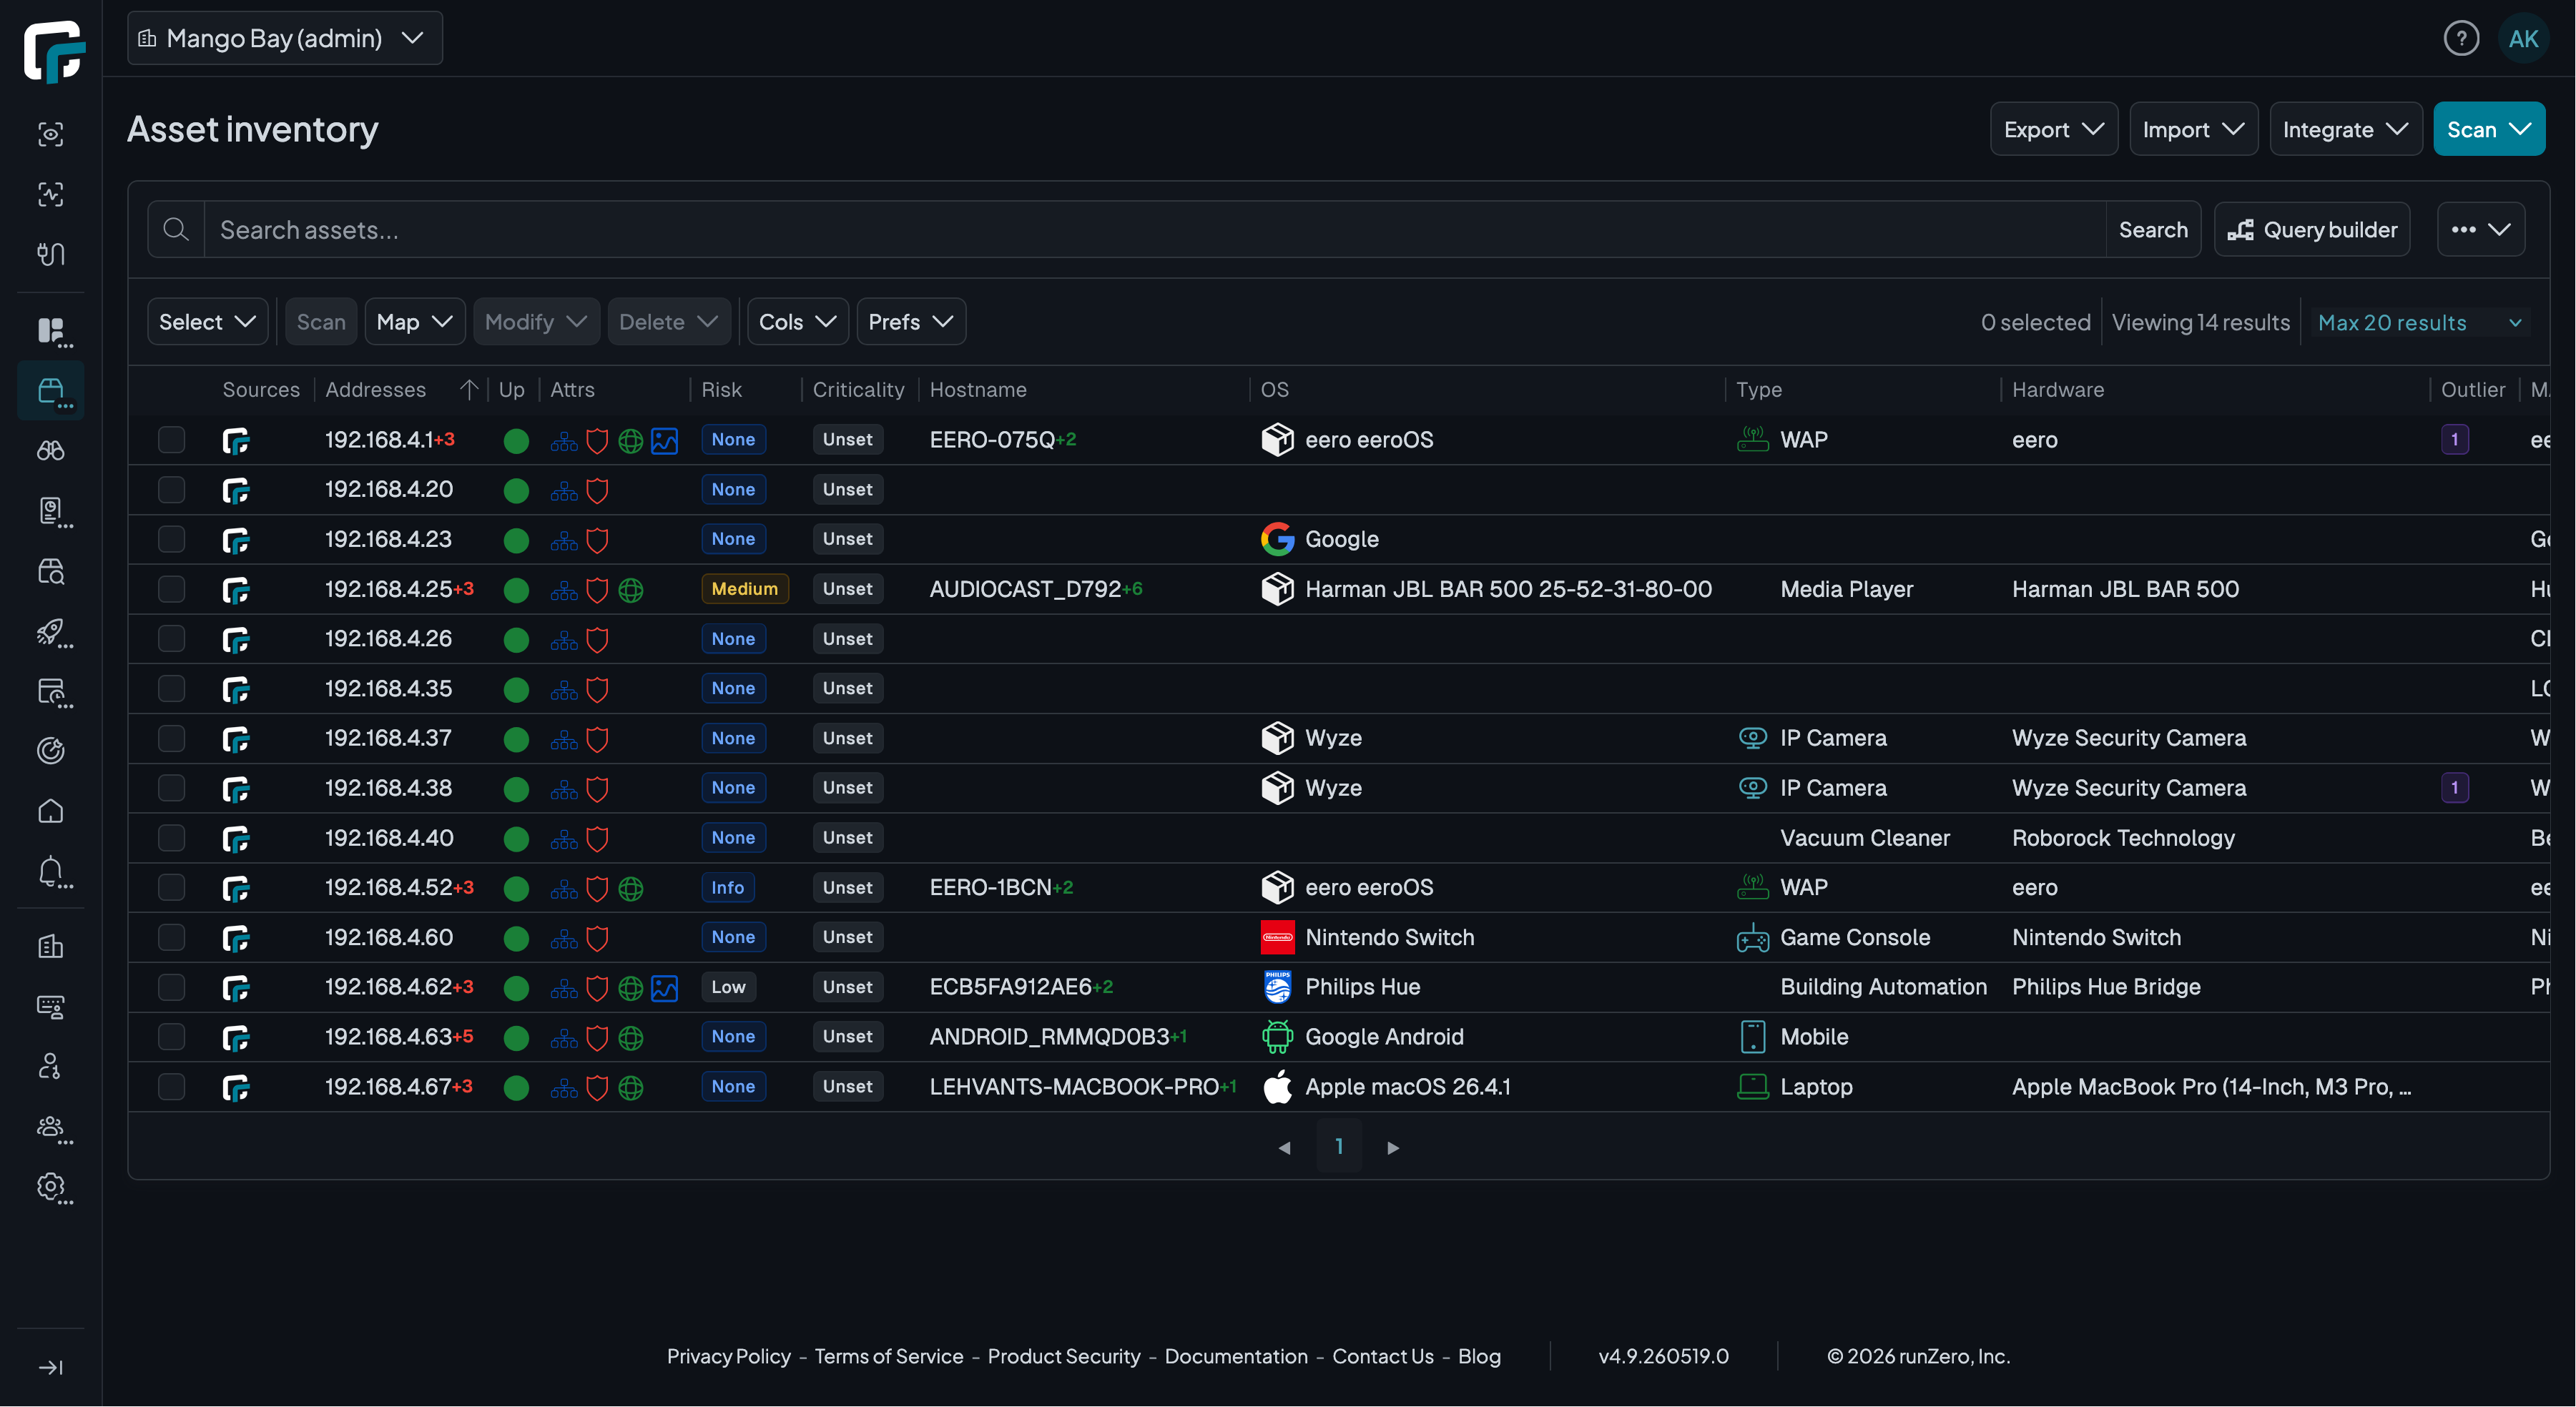Click the search magnifier icon
The image size is (2576, 1407).
(x=176, y=230)
